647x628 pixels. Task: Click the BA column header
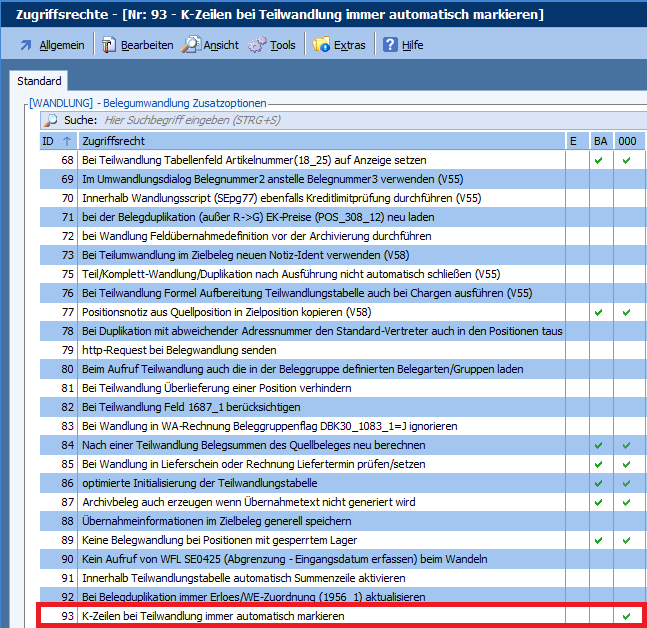tap(600, 141)
